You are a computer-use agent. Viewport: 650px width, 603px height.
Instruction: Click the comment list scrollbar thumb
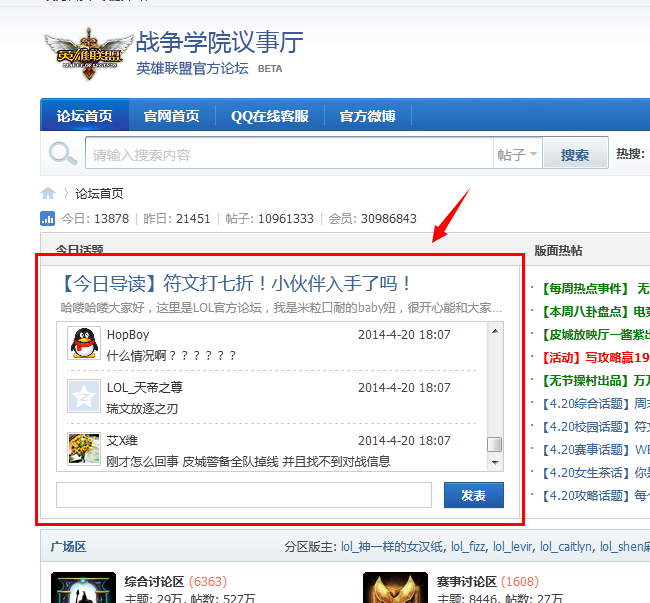(x=494, y=444)
